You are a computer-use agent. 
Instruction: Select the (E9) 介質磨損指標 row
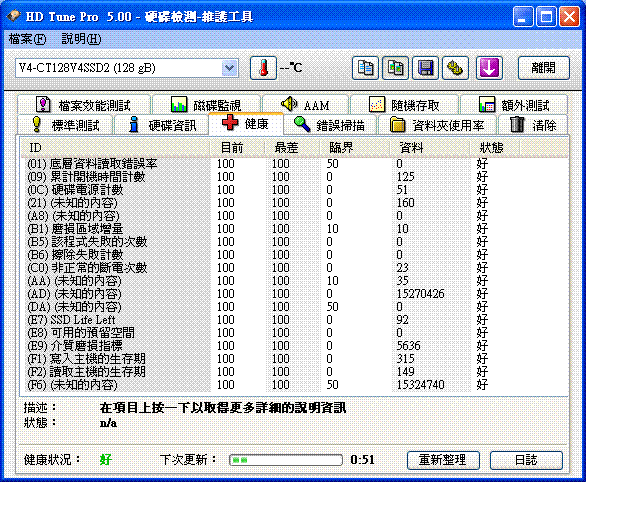tap(294, 346)
